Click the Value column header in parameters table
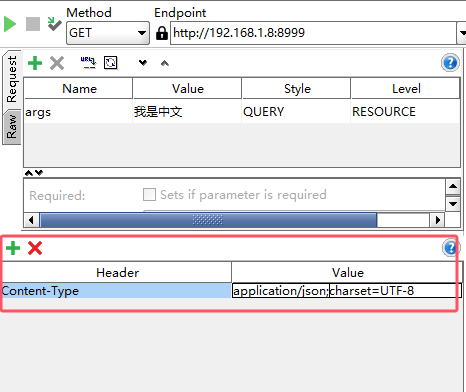The width and height of the screenshot is (466, 392). (187, 89)
